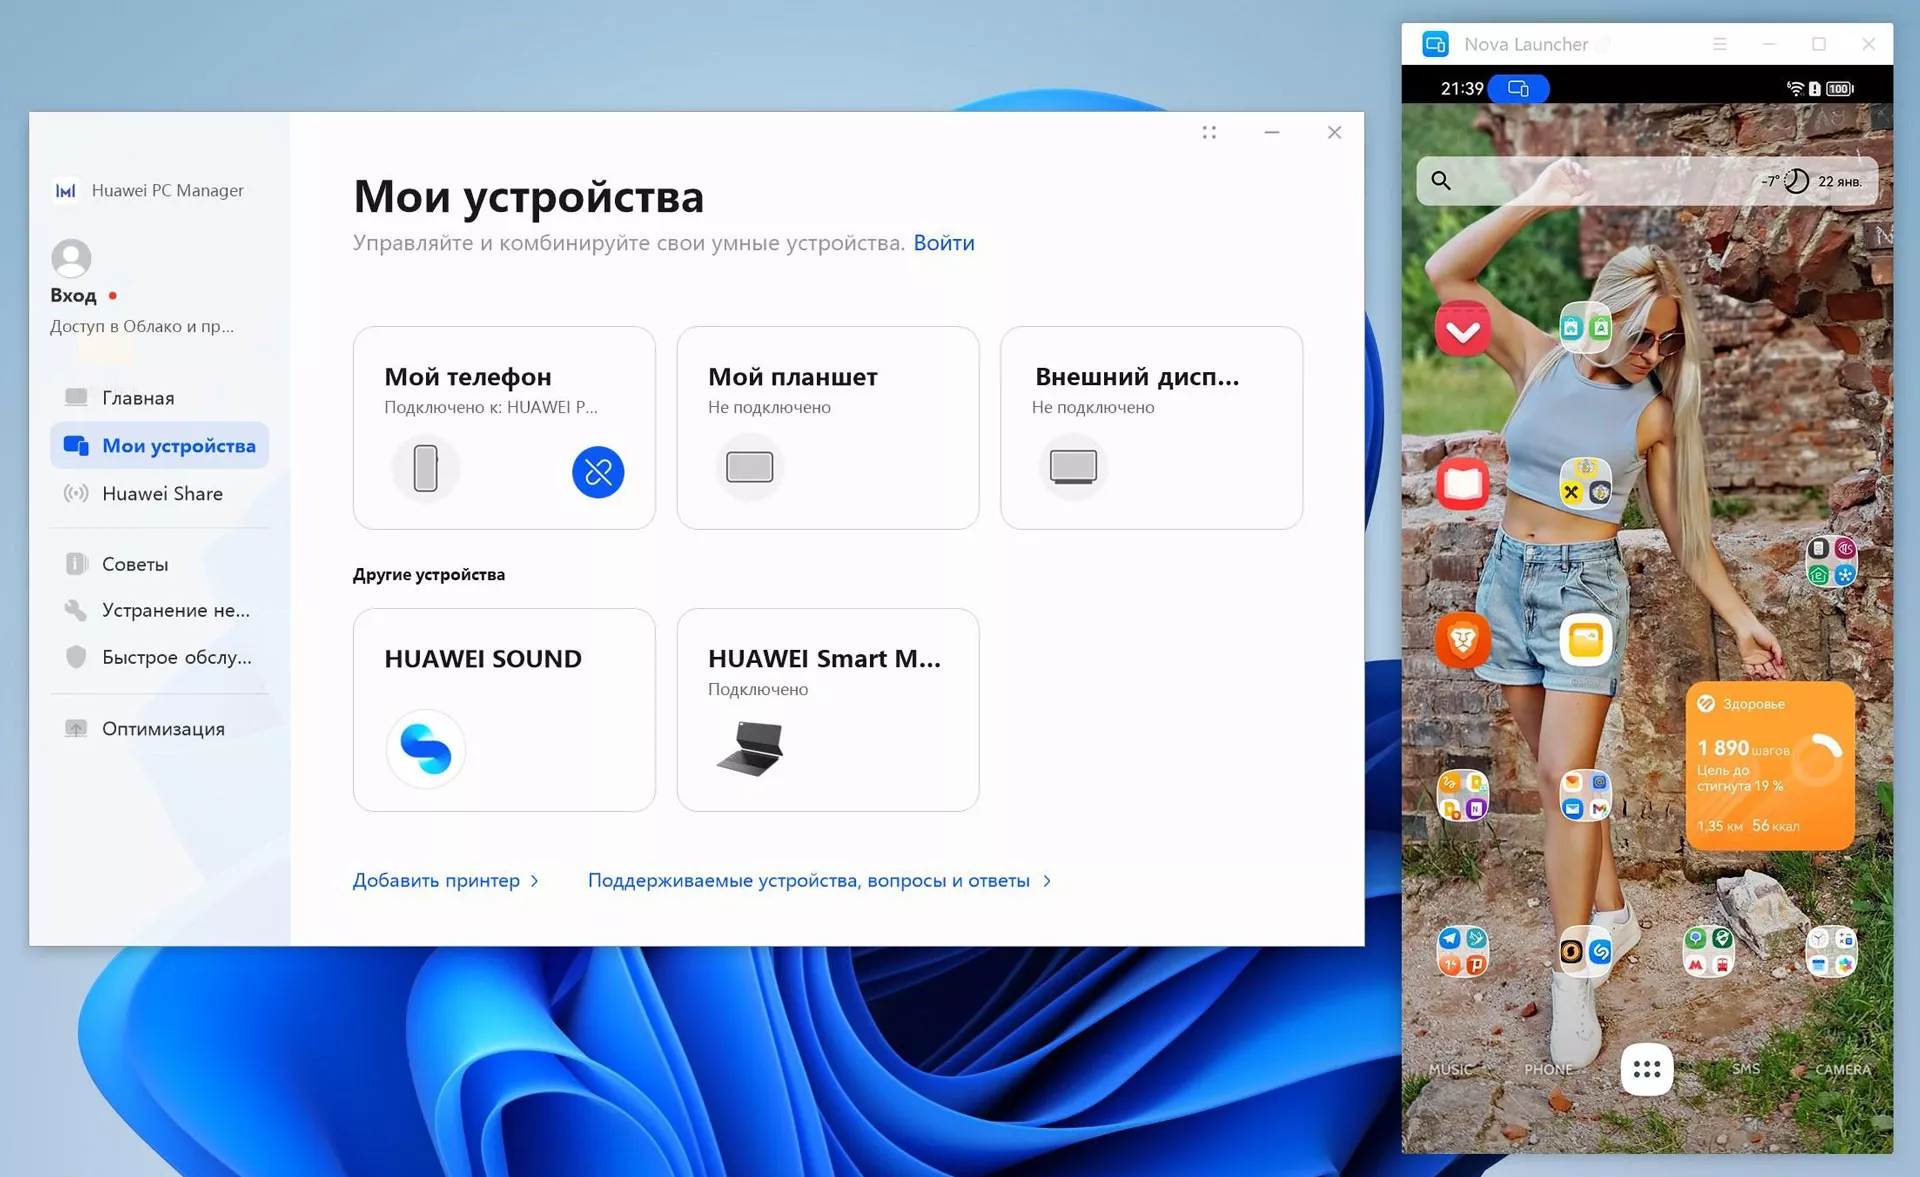Click the Huawei PC Manager logo icon
This screenshot has height=1177, width=1920.
point(66,190)
